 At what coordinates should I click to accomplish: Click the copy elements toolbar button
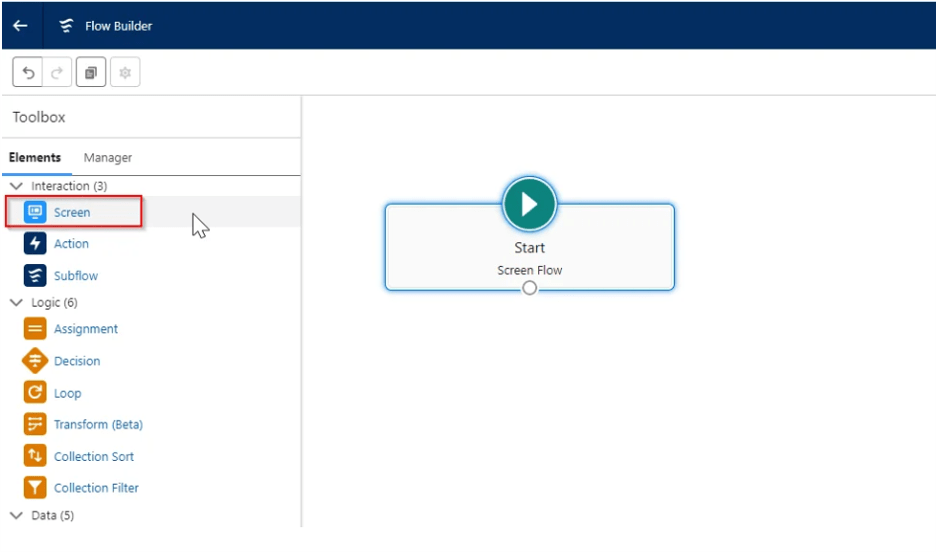(x=90, y=73)
